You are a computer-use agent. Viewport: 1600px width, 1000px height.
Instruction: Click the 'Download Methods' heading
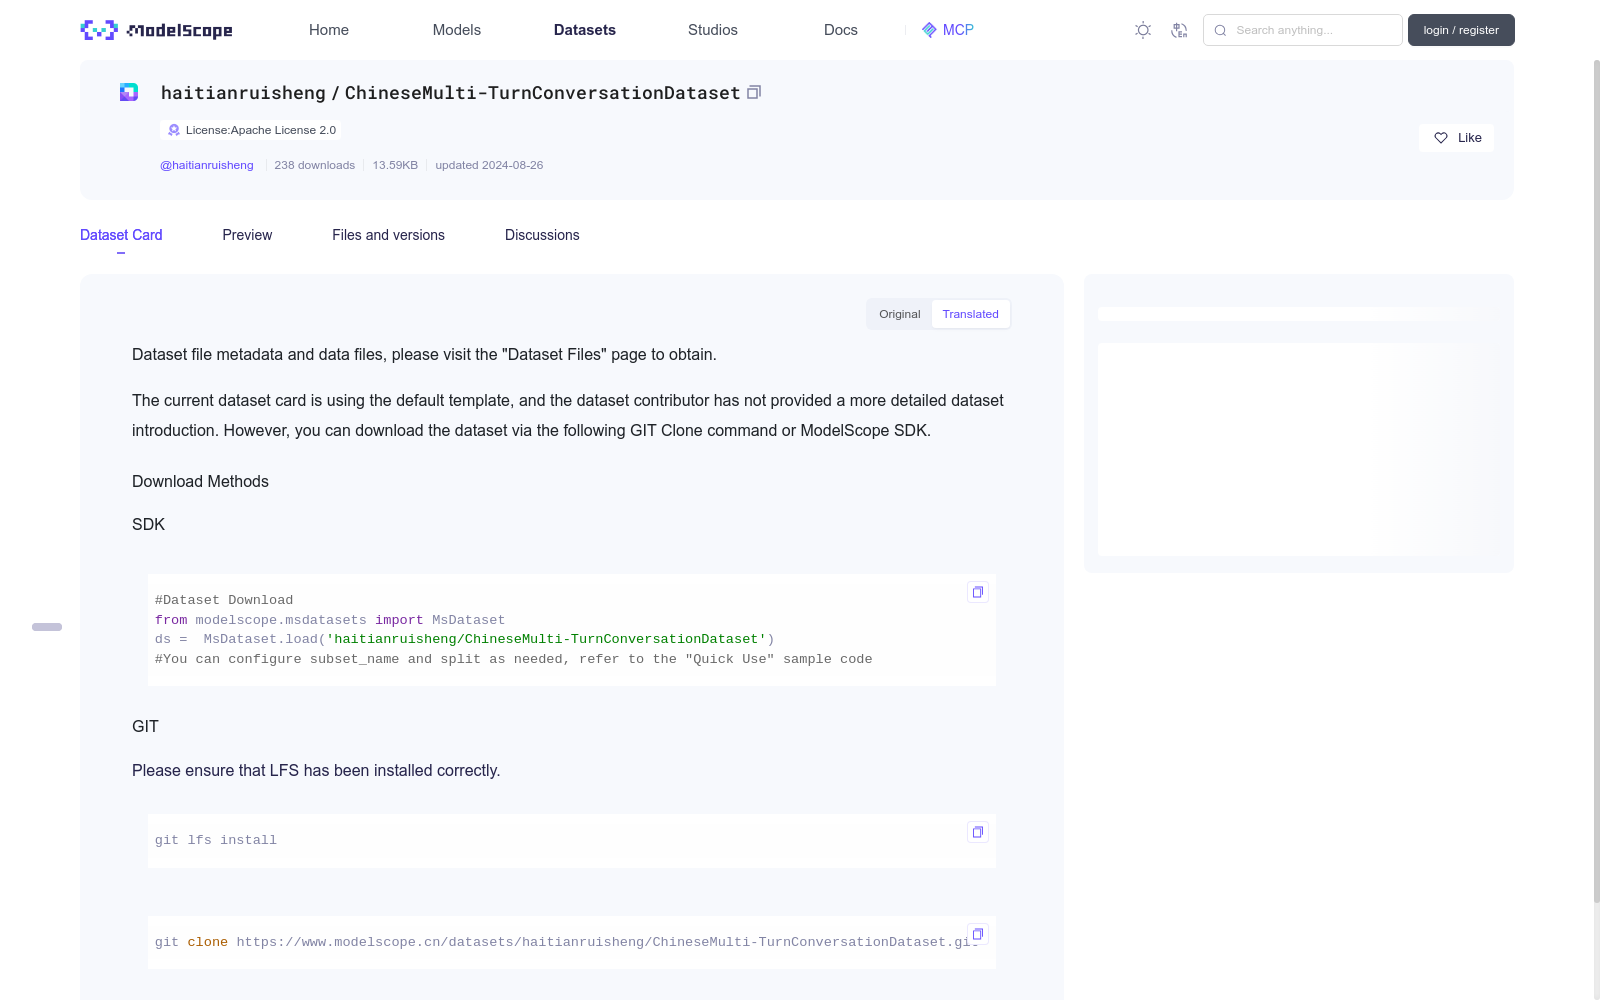pyautogui.click(x=200, y=481)
